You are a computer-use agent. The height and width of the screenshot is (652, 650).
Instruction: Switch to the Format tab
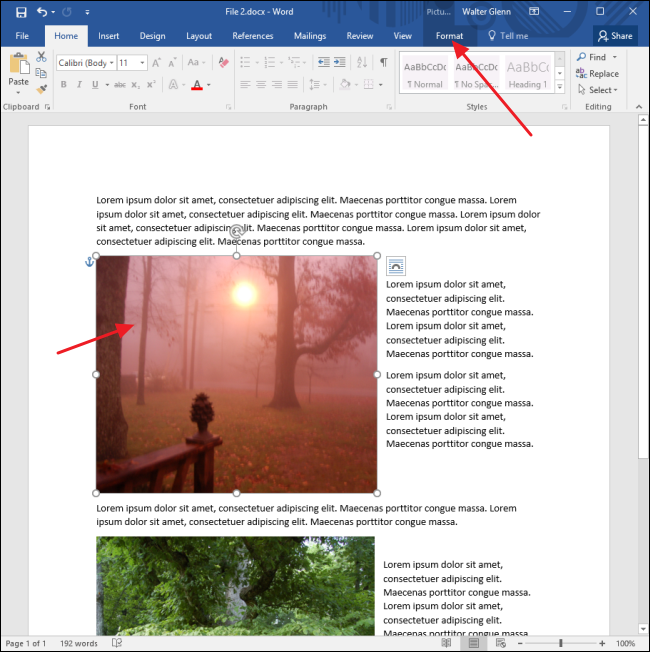(x=449, y=36)
